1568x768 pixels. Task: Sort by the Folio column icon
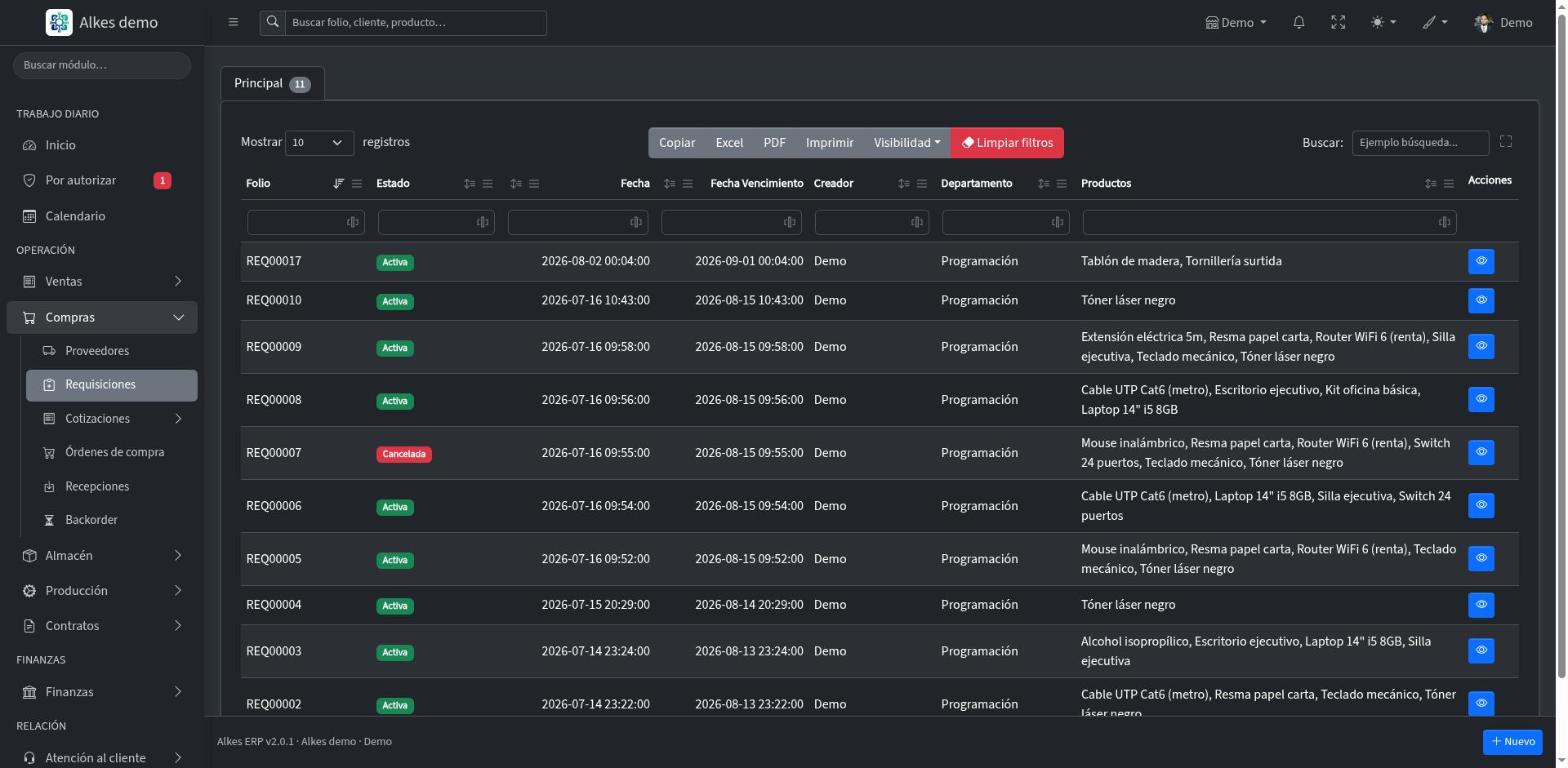(x=338, y=184)
